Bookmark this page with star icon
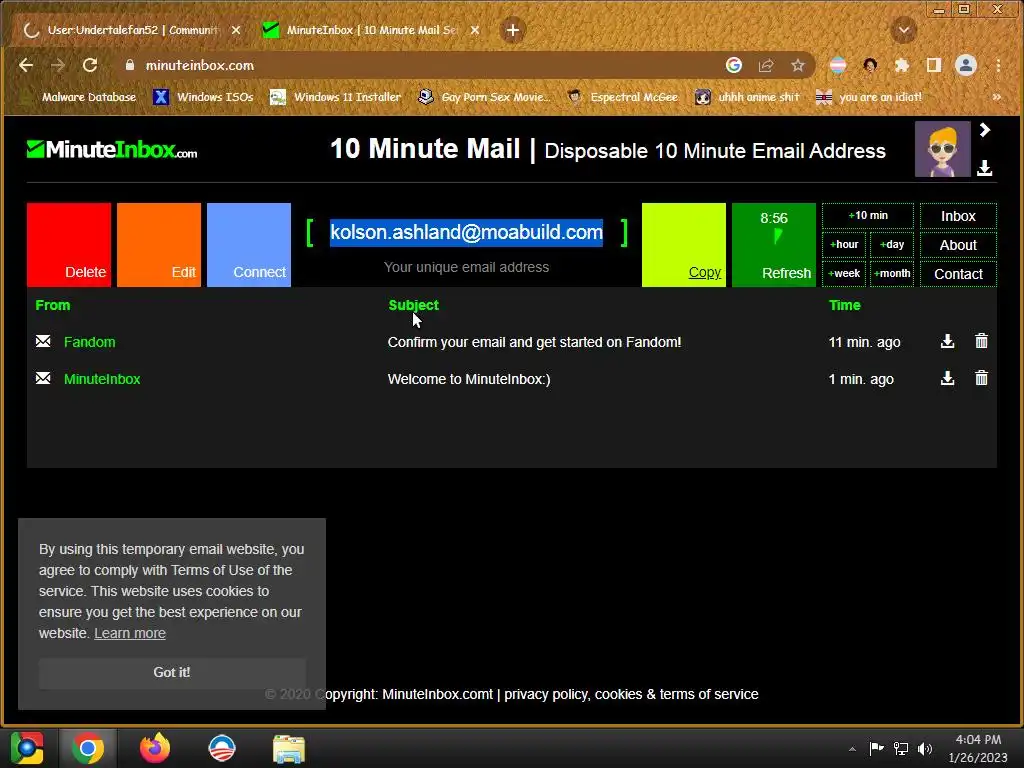 pyautogui.click(x=797, y=65)
